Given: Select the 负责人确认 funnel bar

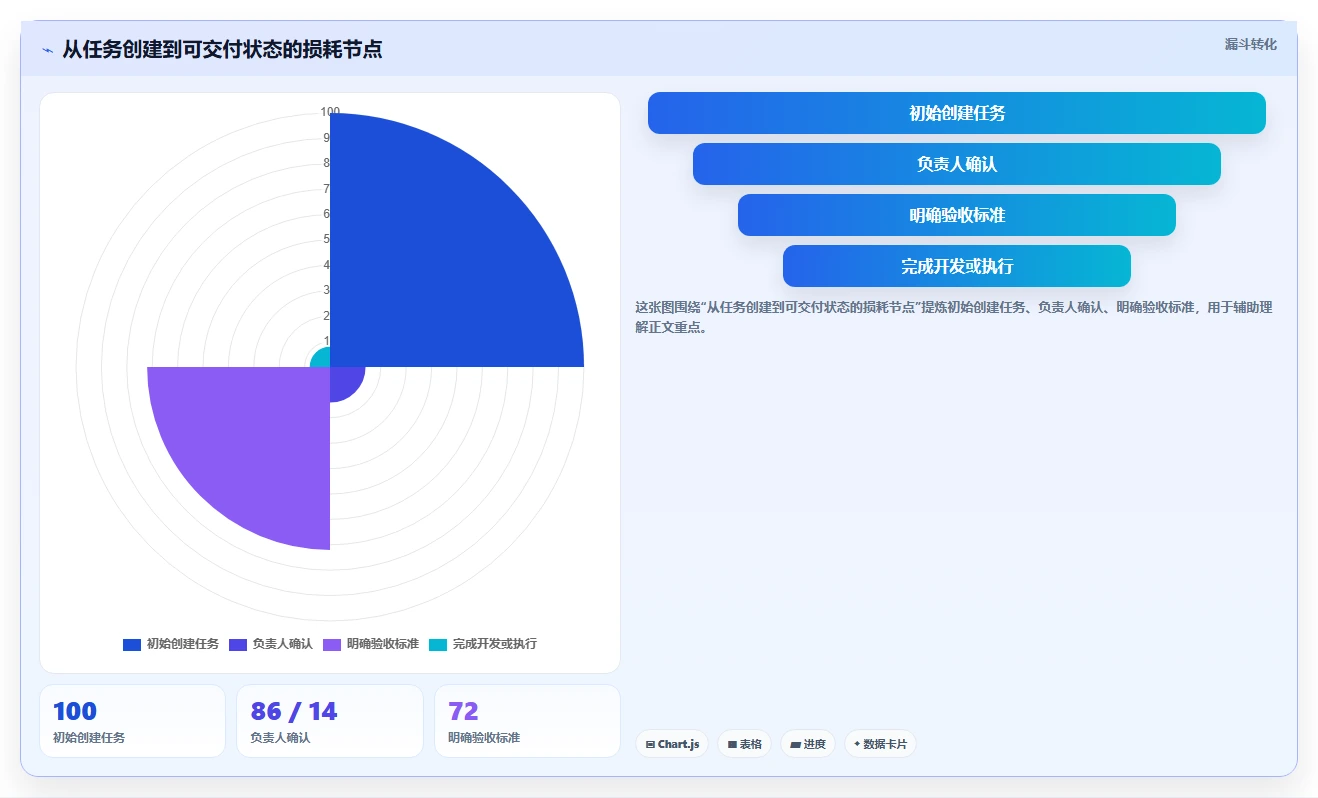Looking at the screenshot, I should [956, 164].
